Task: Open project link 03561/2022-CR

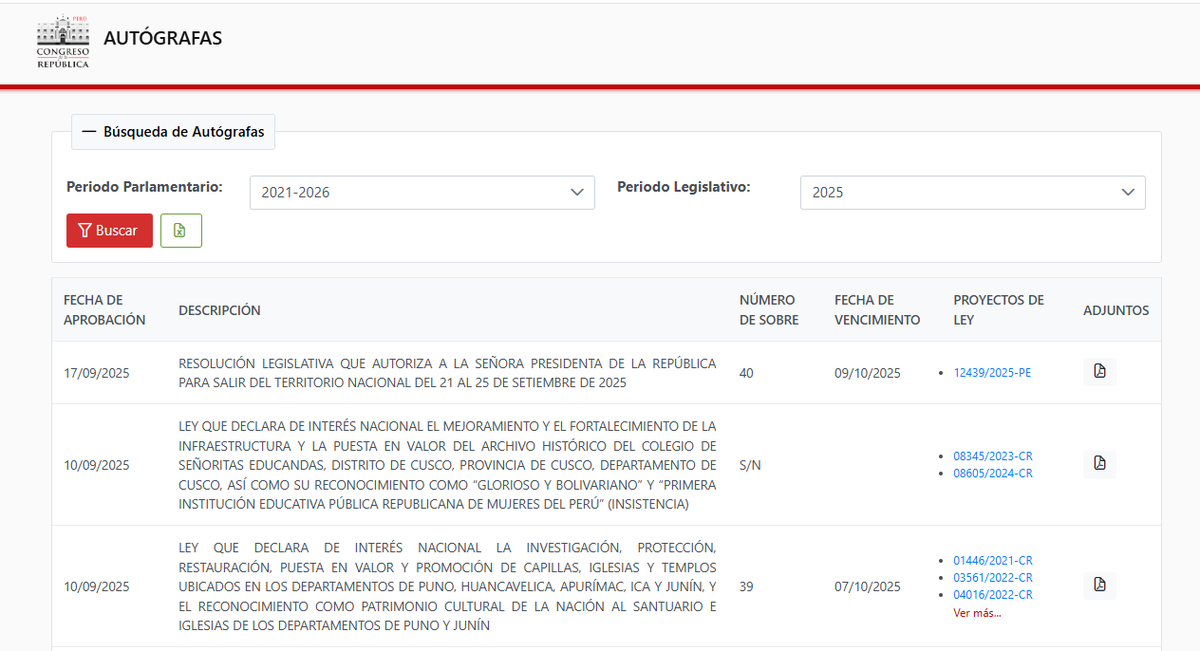Action: 993,578
